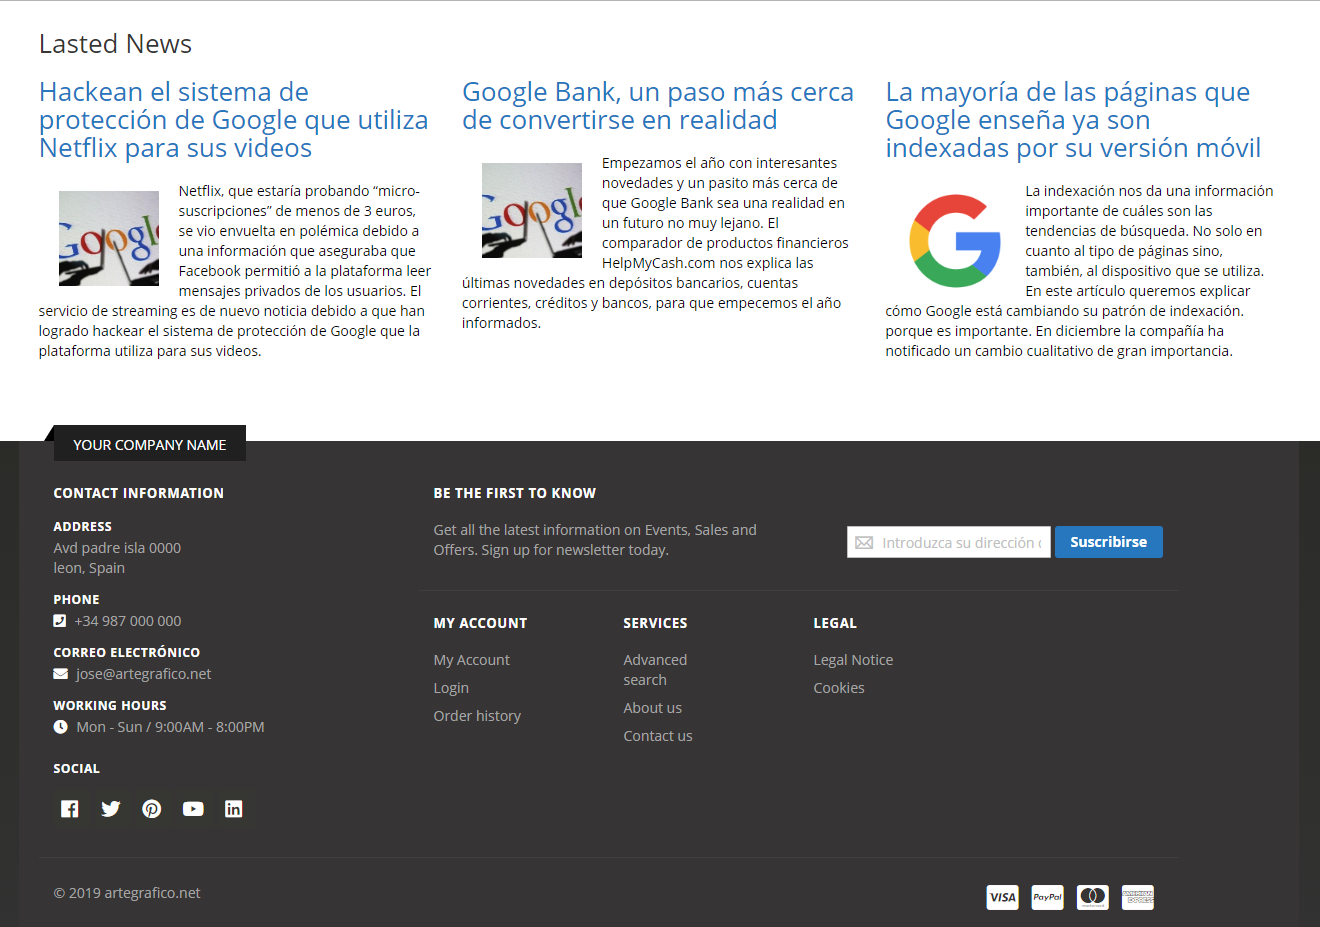Screen dimensions: 1320x927
Task: Click the BE THE FIRST TO KNOW heading
Action: pos(514,493)
